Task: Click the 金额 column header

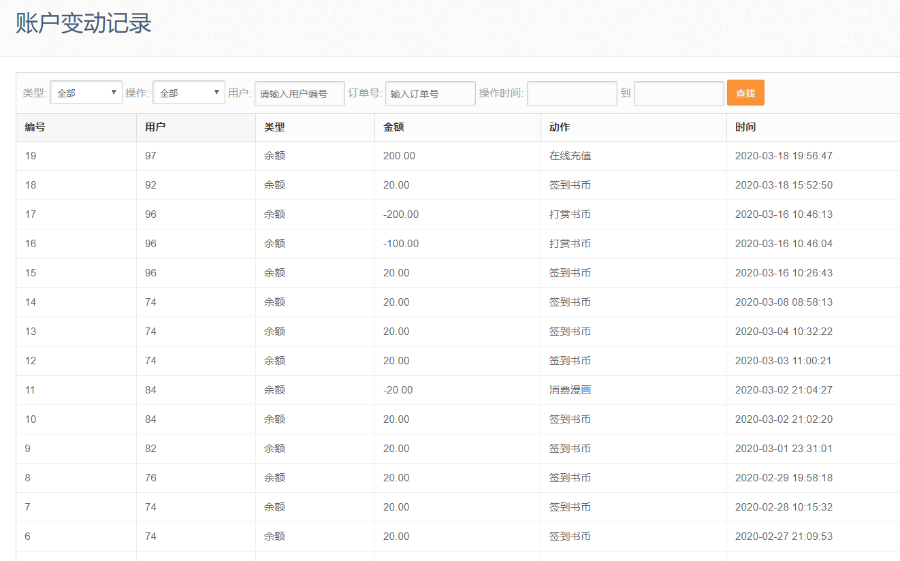Action: click(x=394, y=127)
